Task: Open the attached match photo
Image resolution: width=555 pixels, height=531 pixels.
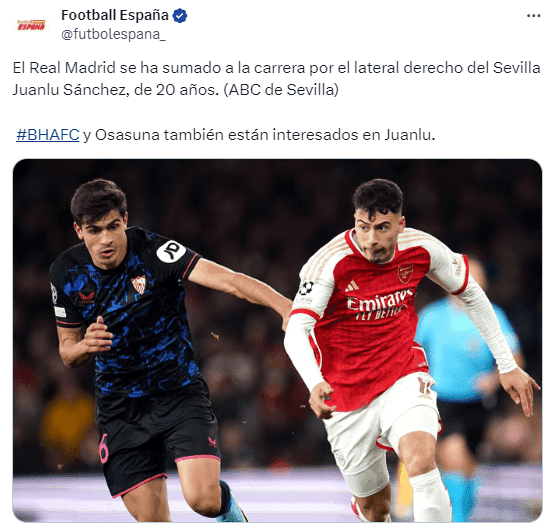Action: tap(277, 340)
